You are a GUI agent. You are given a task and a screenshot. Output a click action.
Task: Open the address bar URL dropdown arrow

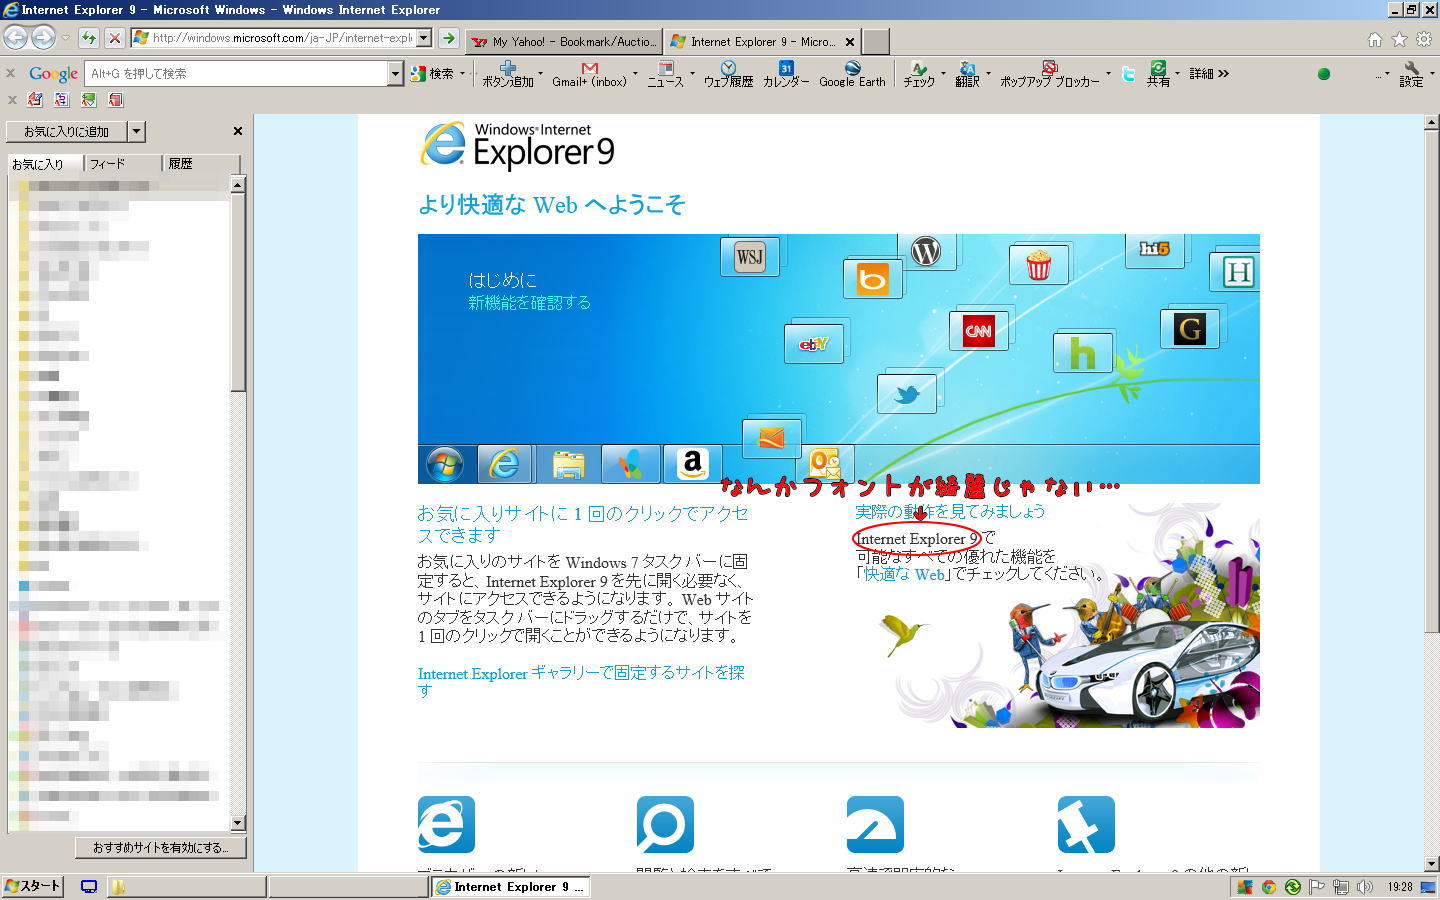click(424, 38)
